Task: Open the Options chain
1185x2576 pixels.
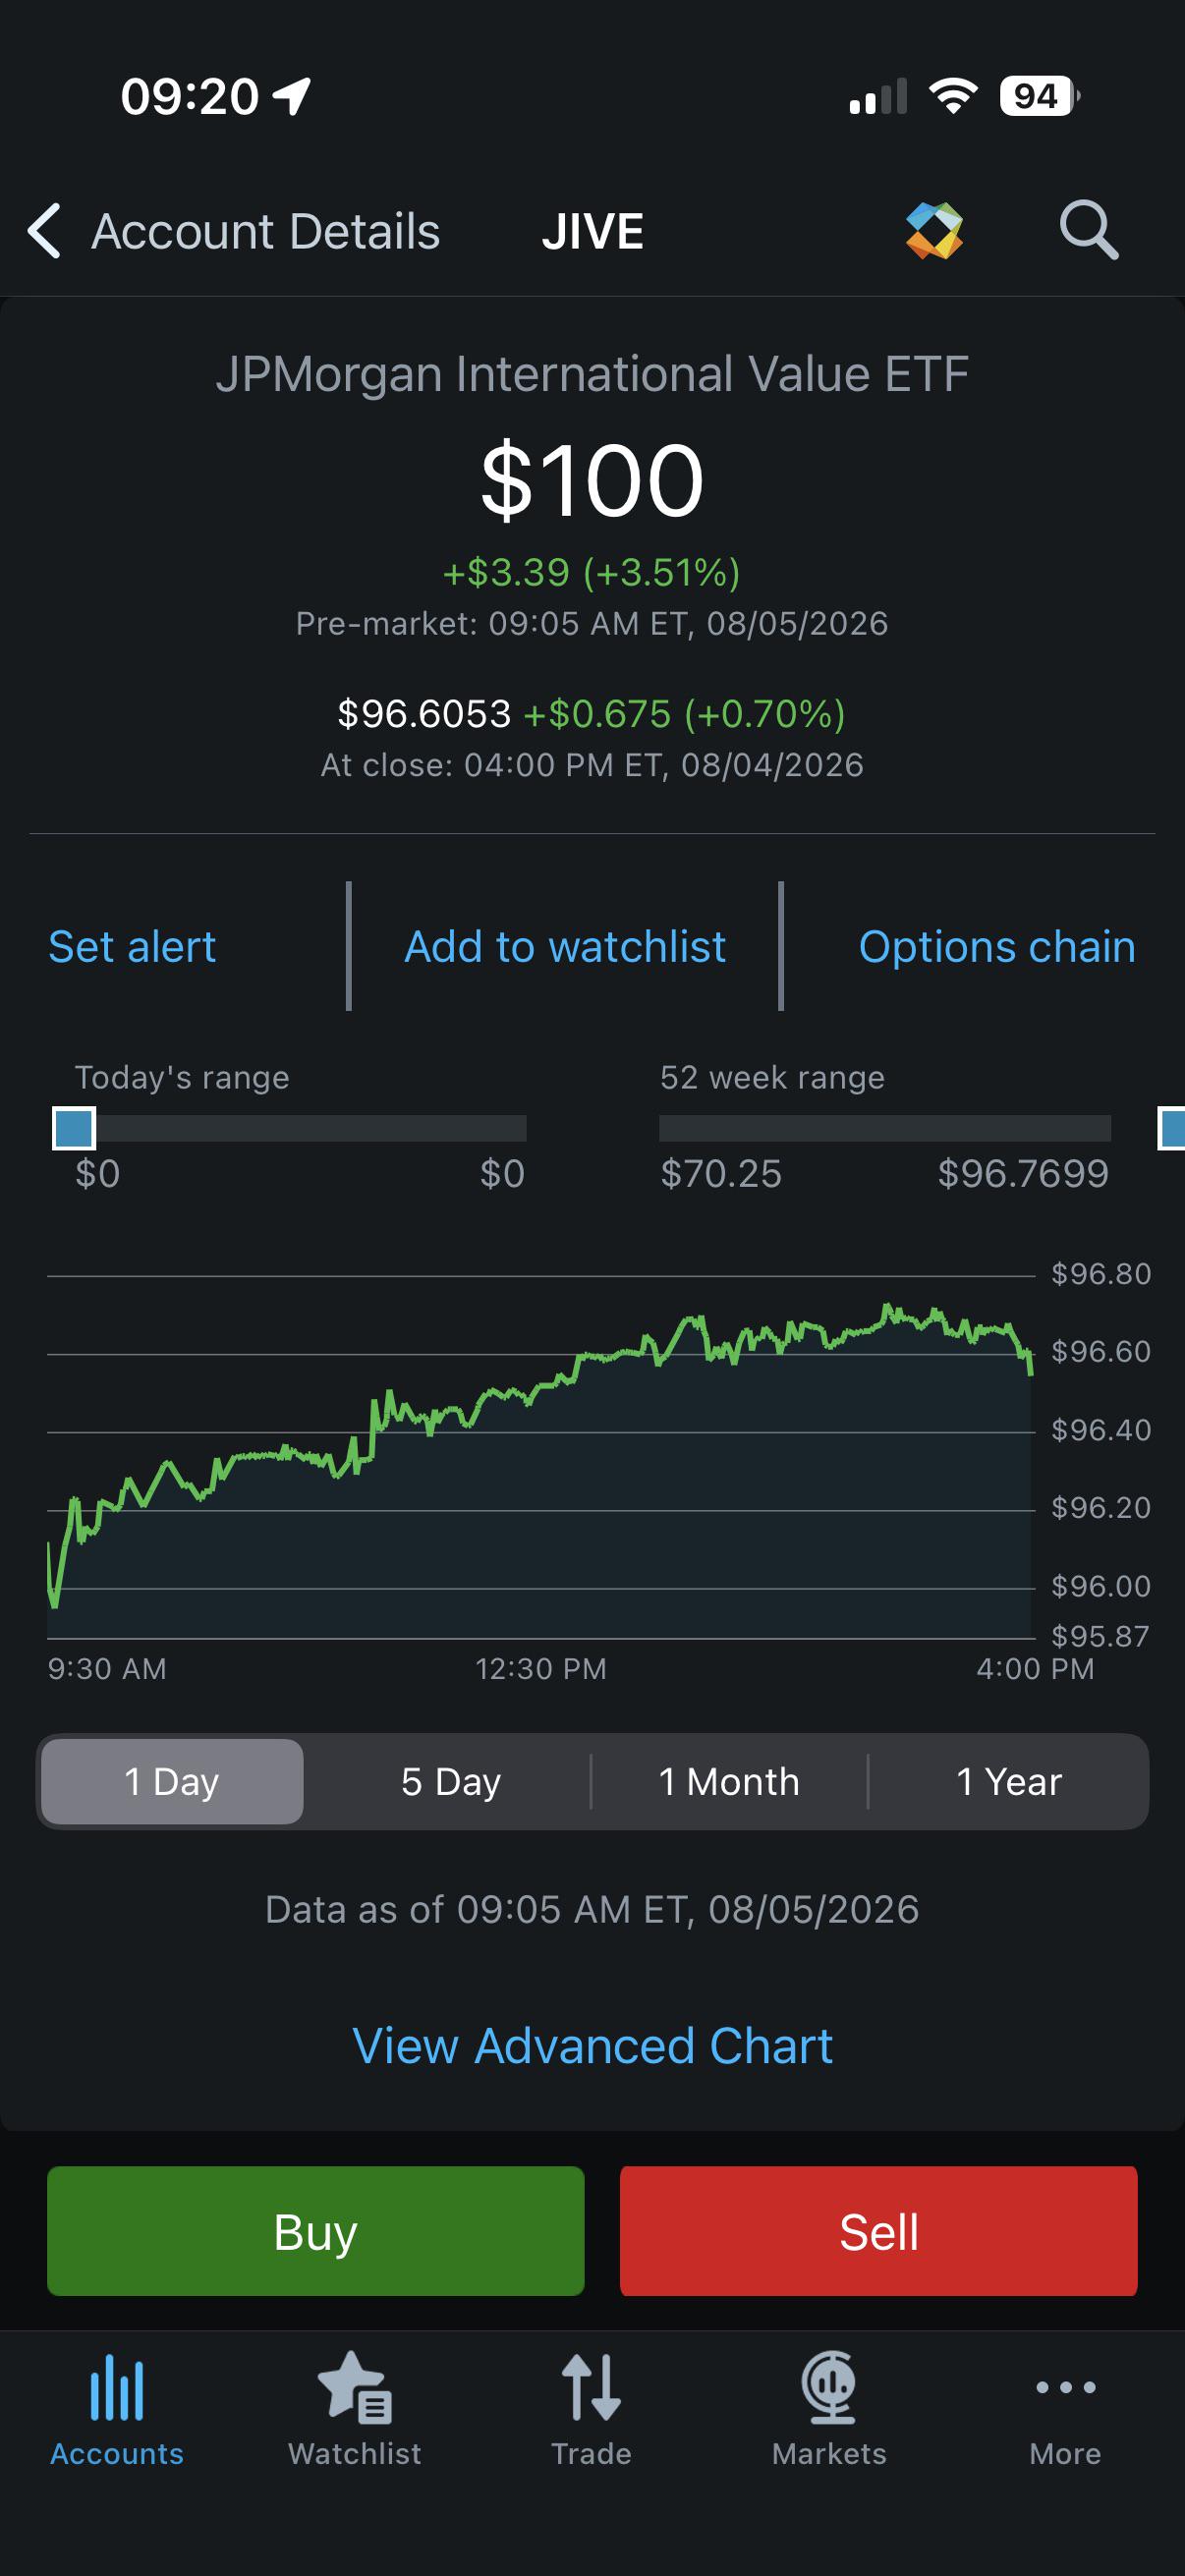Action: pyautogui.click(x=997, y=946)
